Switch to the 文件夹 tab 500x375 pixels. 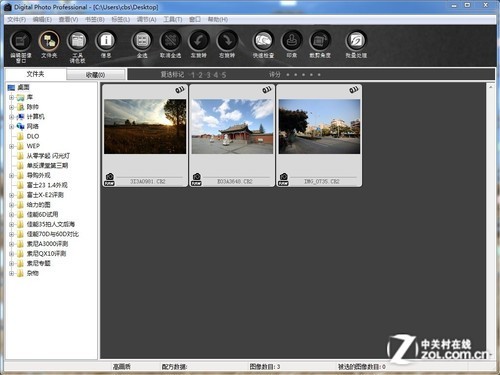click(35, 74)
